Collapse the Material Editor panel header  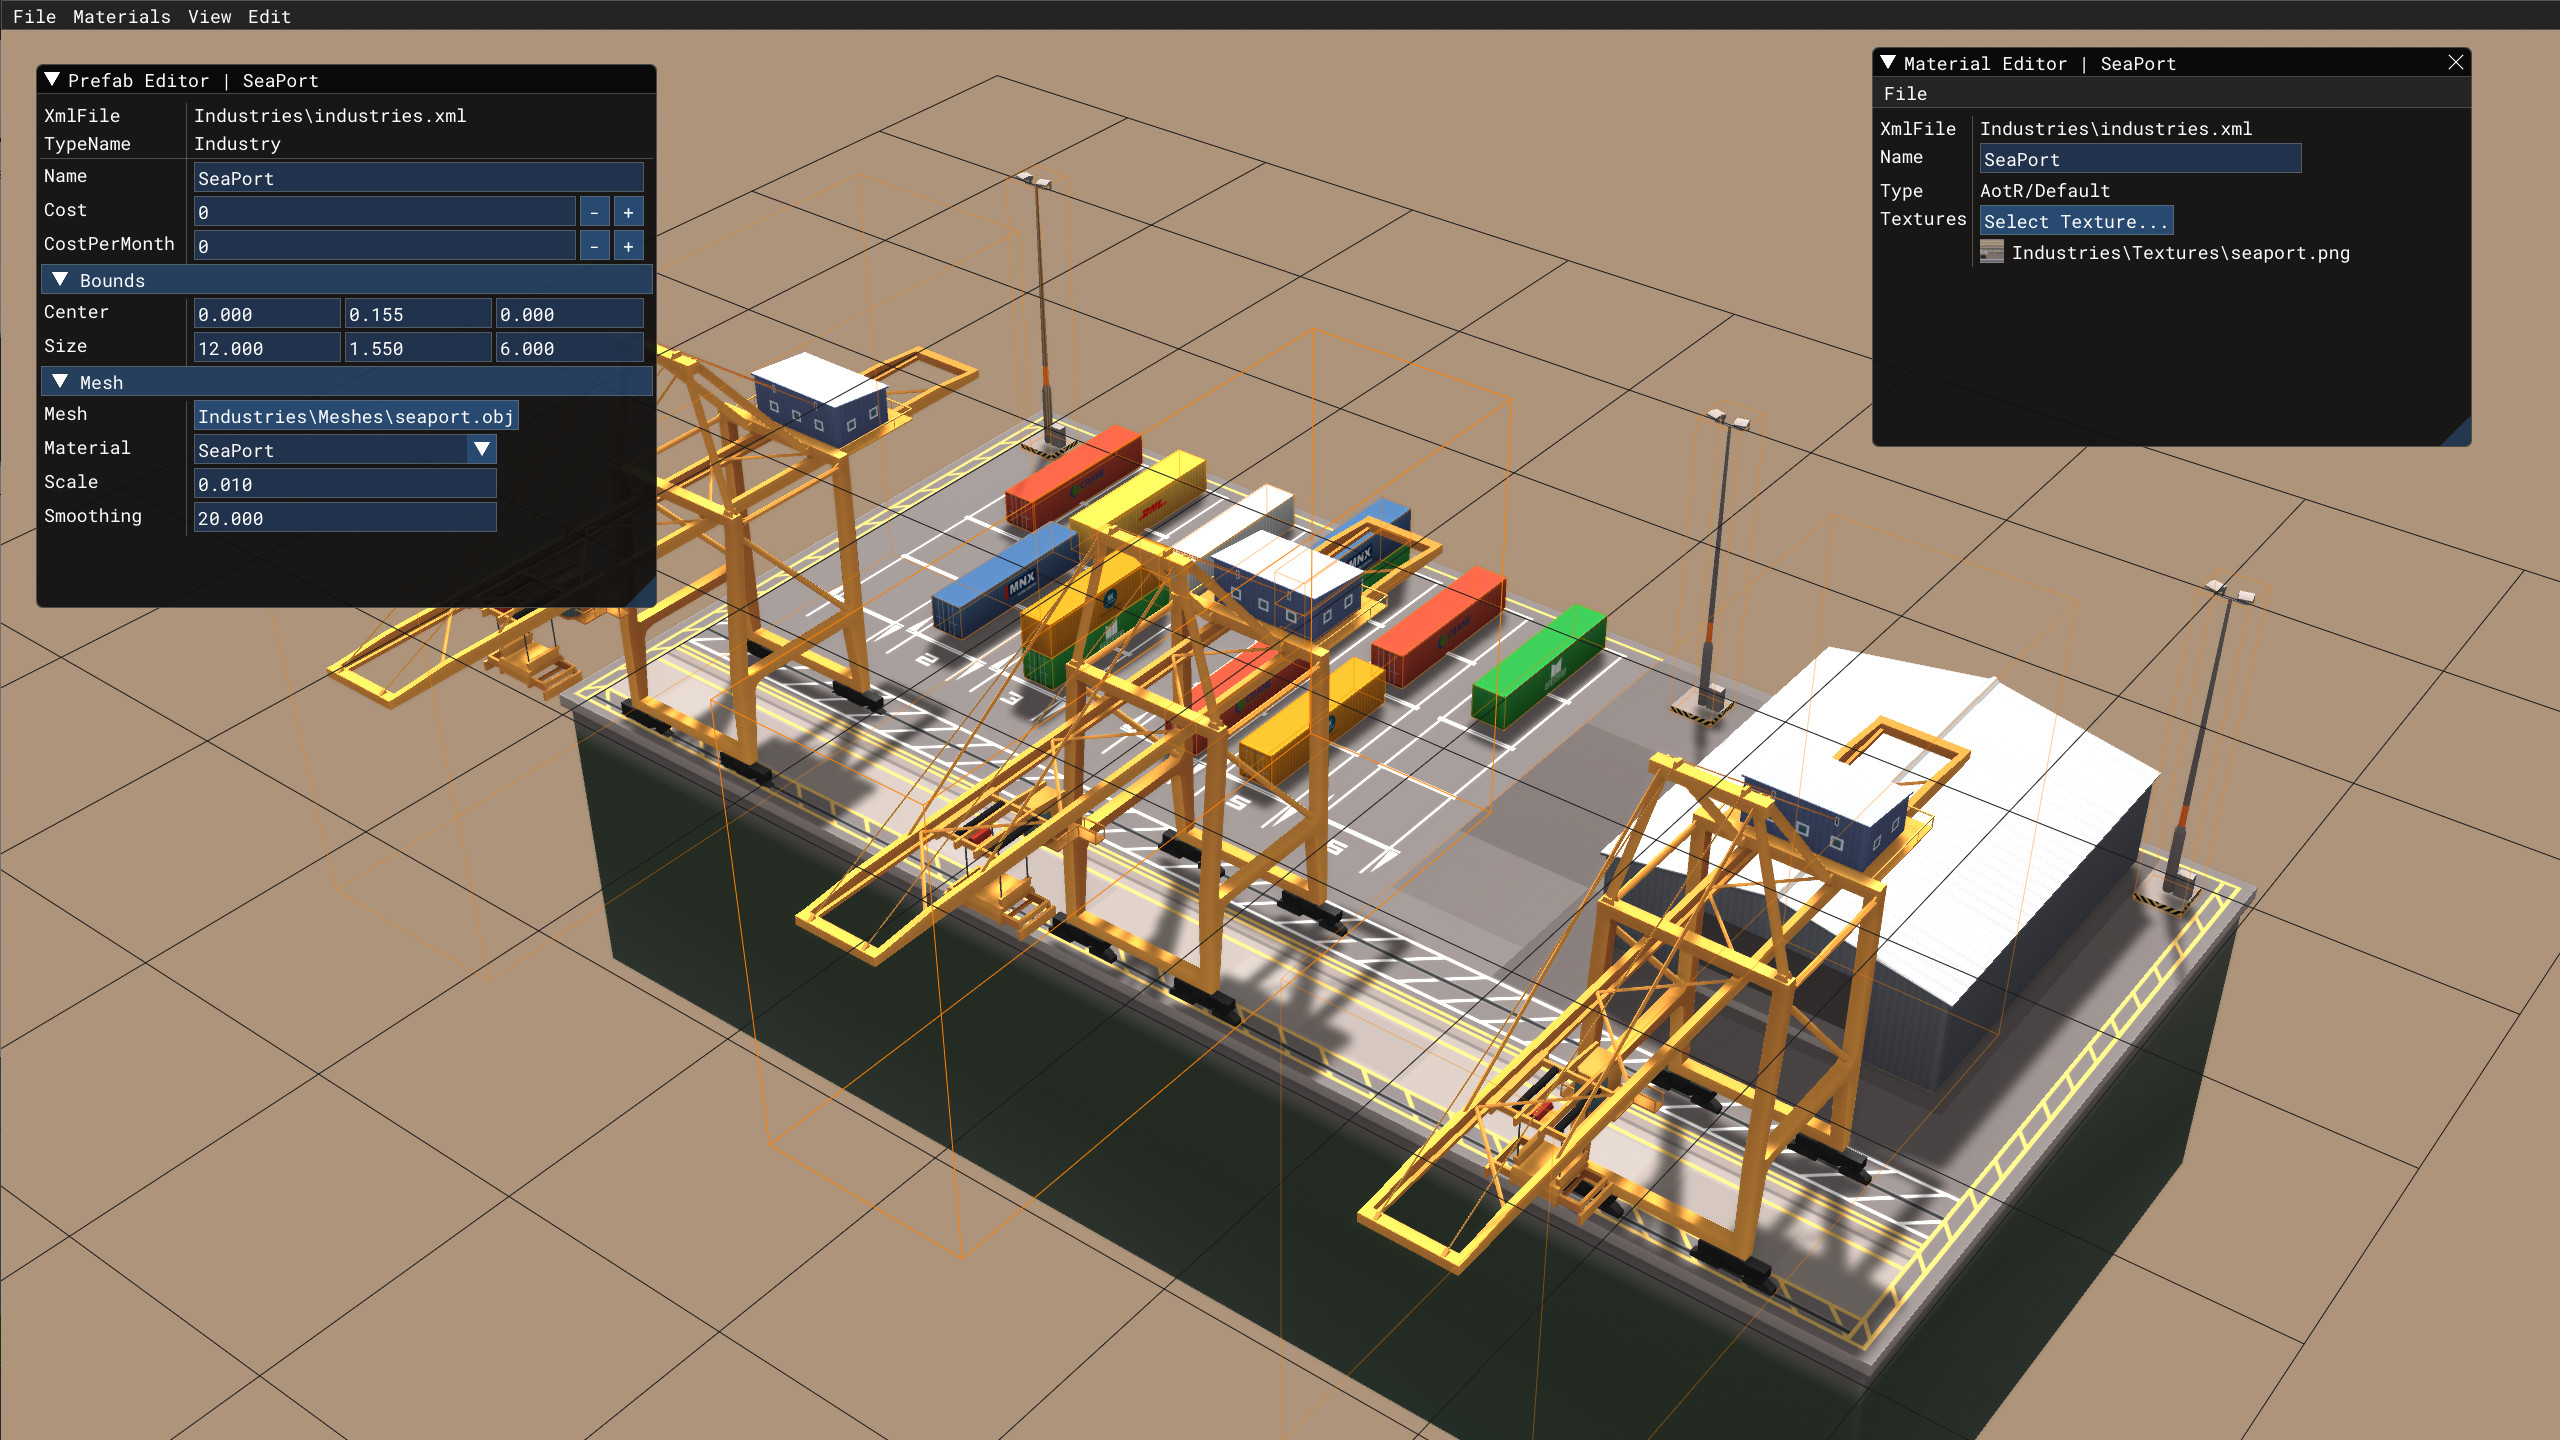click(x=1888, y=63)
